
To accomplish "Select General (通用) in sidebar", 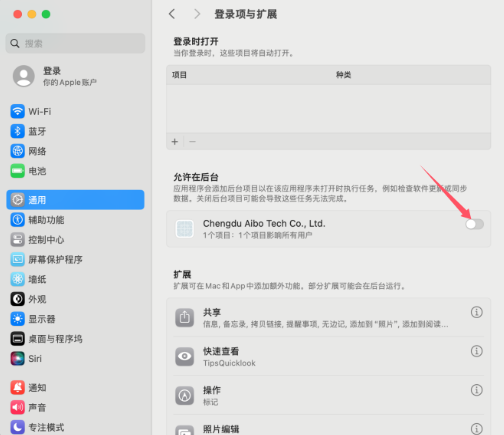I will [x=75, y=200].
